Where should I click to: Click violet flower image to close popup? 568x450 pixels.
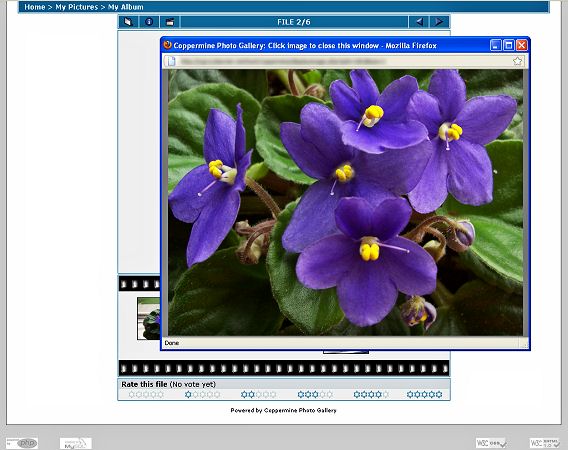[x=345, y=203]
